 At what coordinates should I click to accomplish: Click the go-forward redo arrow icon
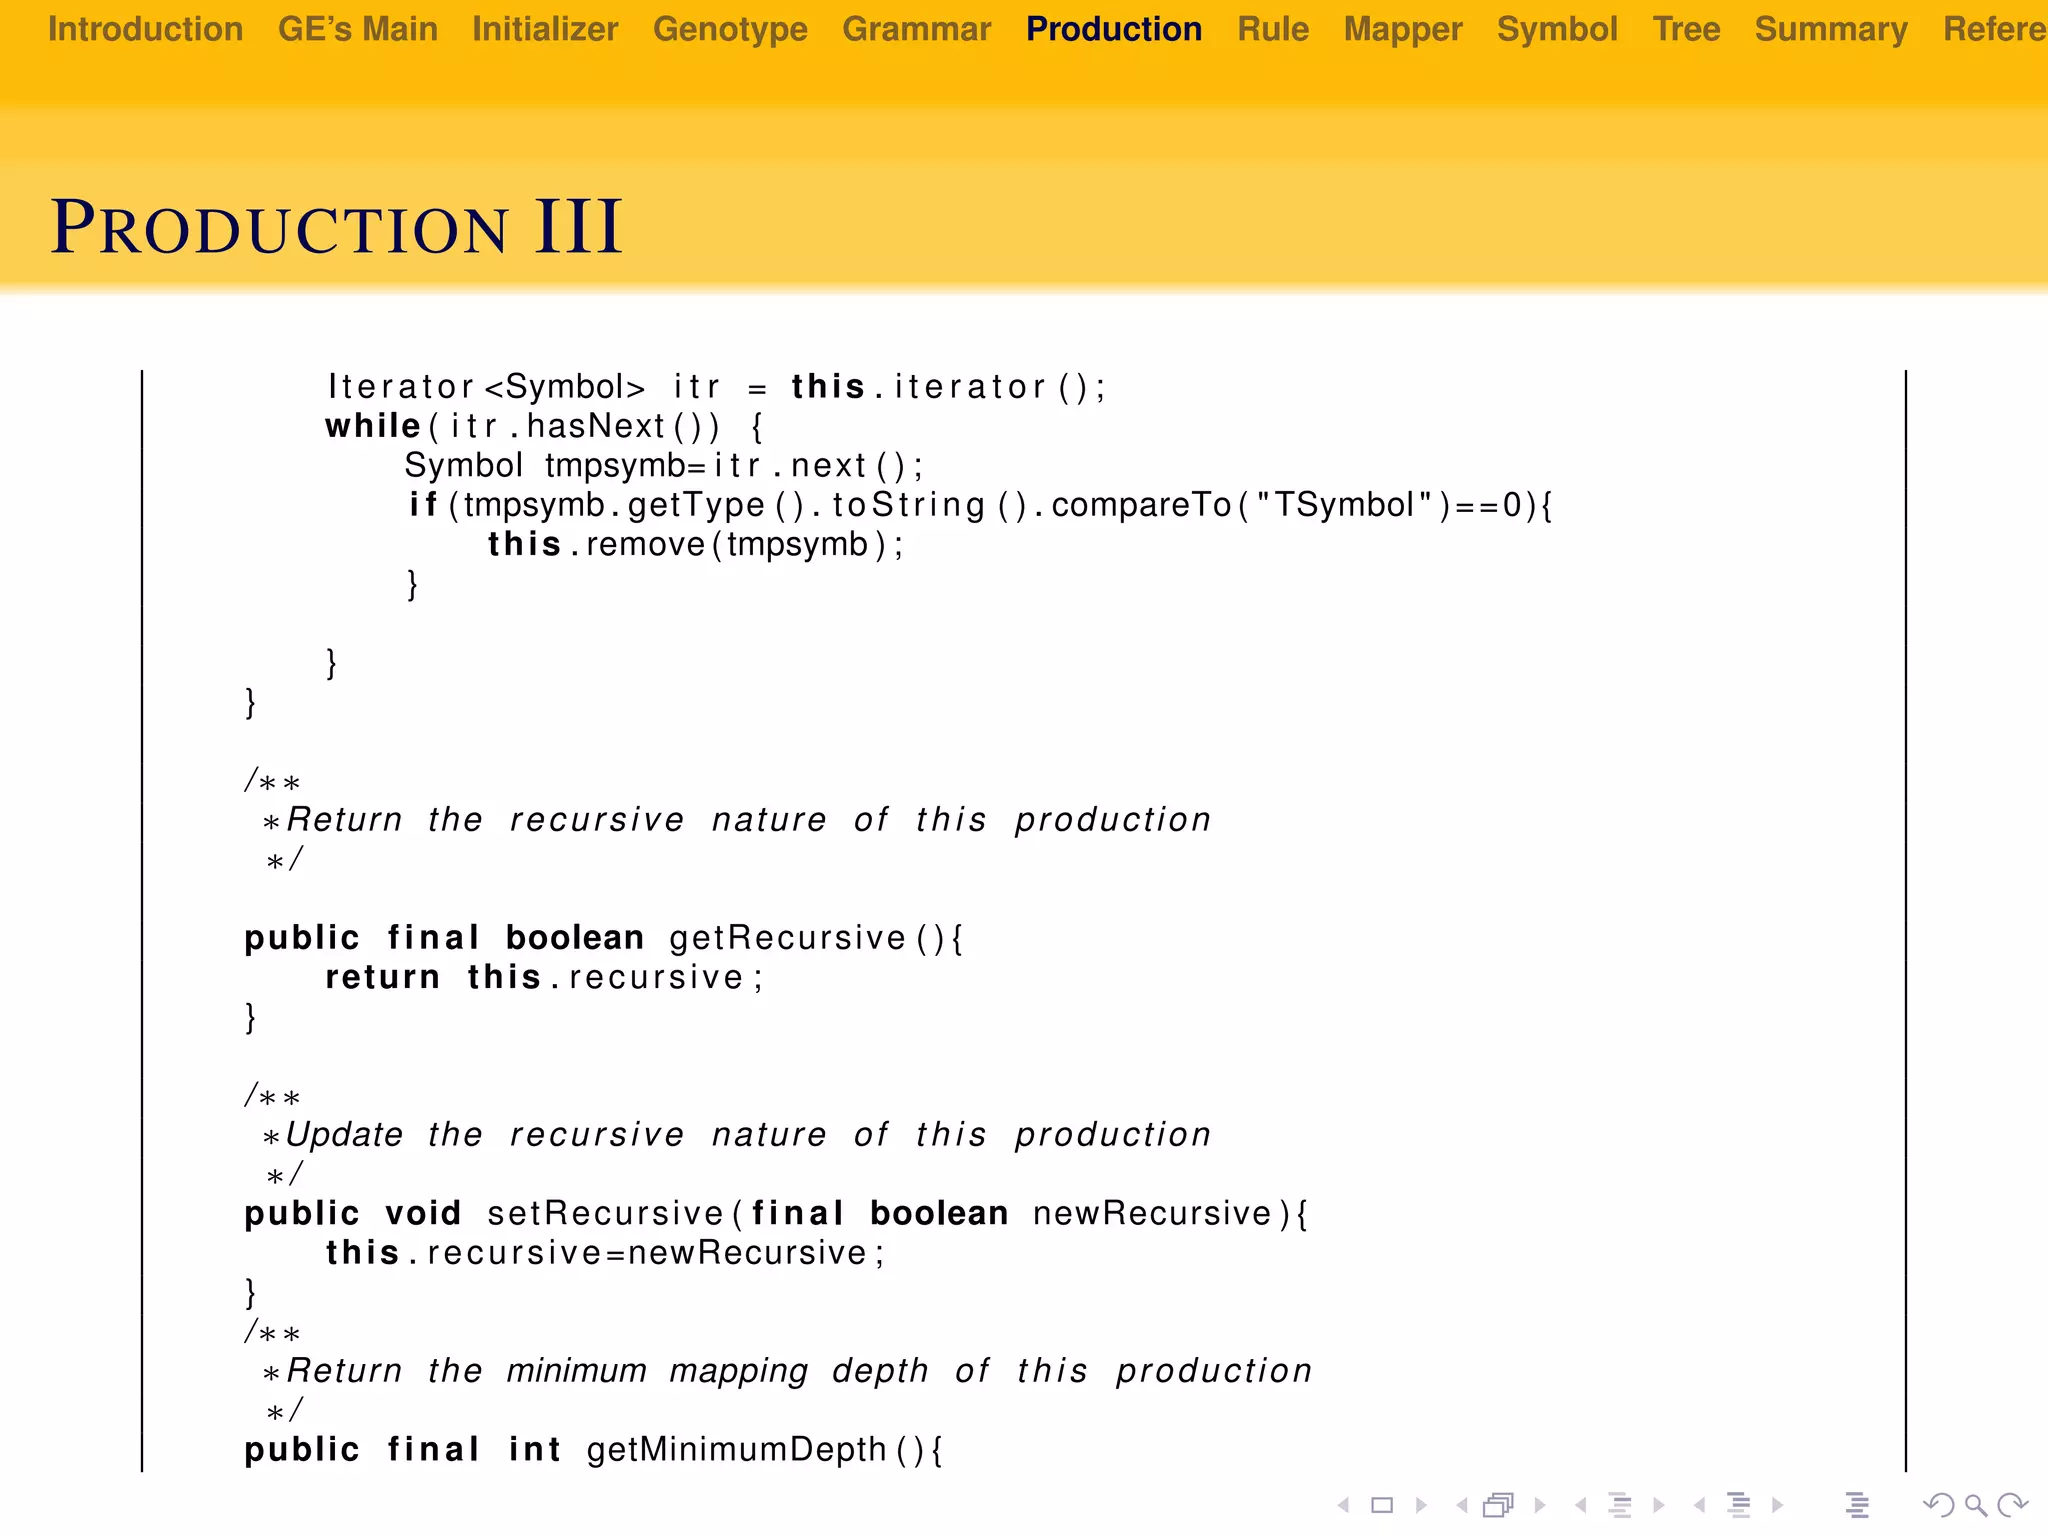pos(2012,1505)
